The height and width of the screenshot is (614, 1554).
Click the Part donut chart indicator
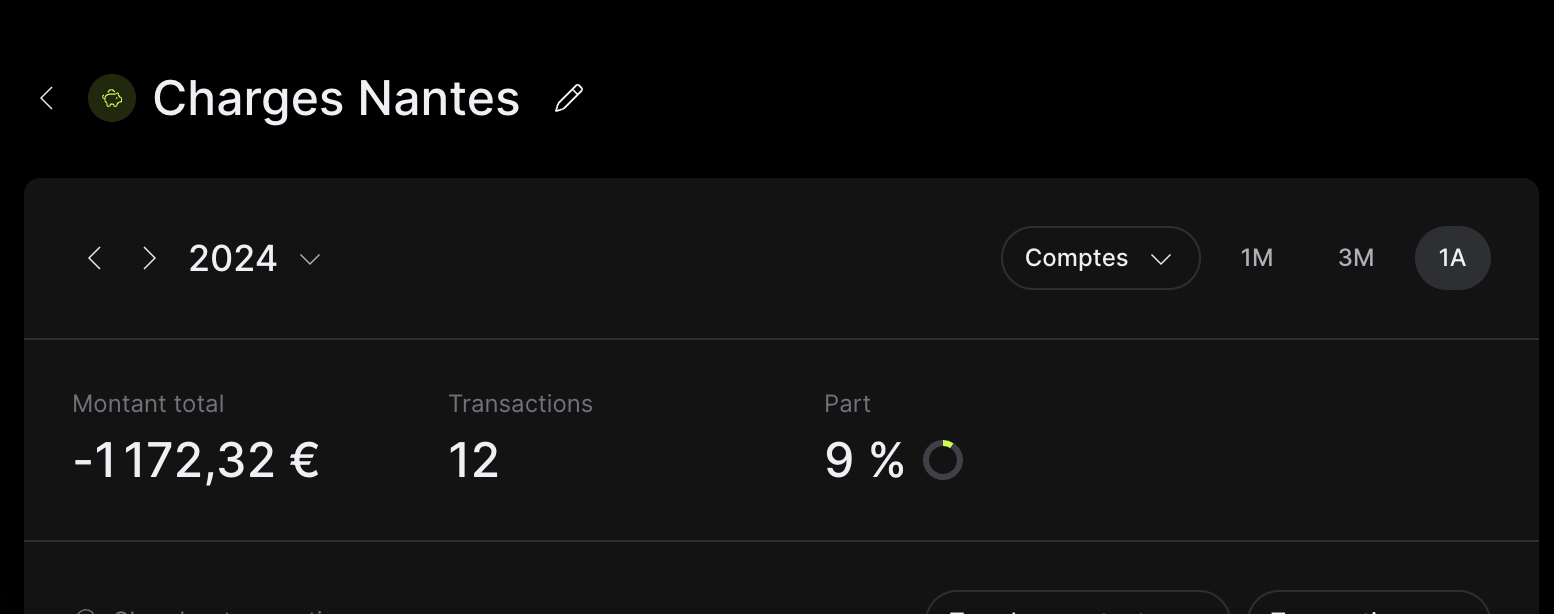click(x=942, y=460)
